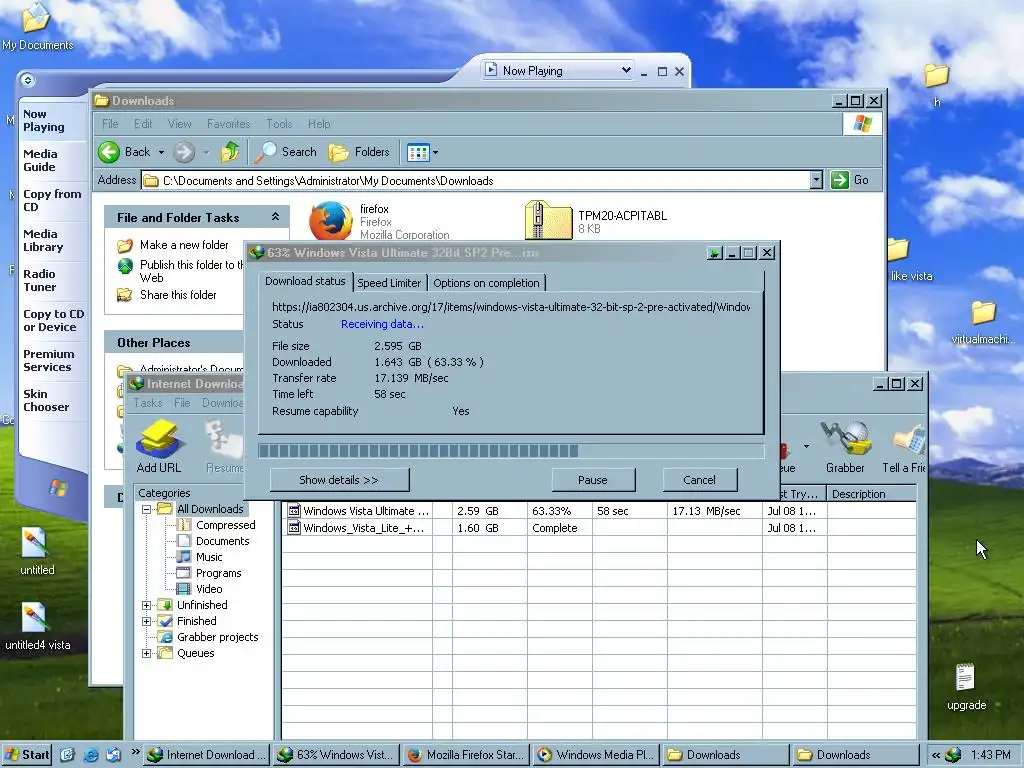Click the IDM tray icon in system tray

[x=953, y=755]
